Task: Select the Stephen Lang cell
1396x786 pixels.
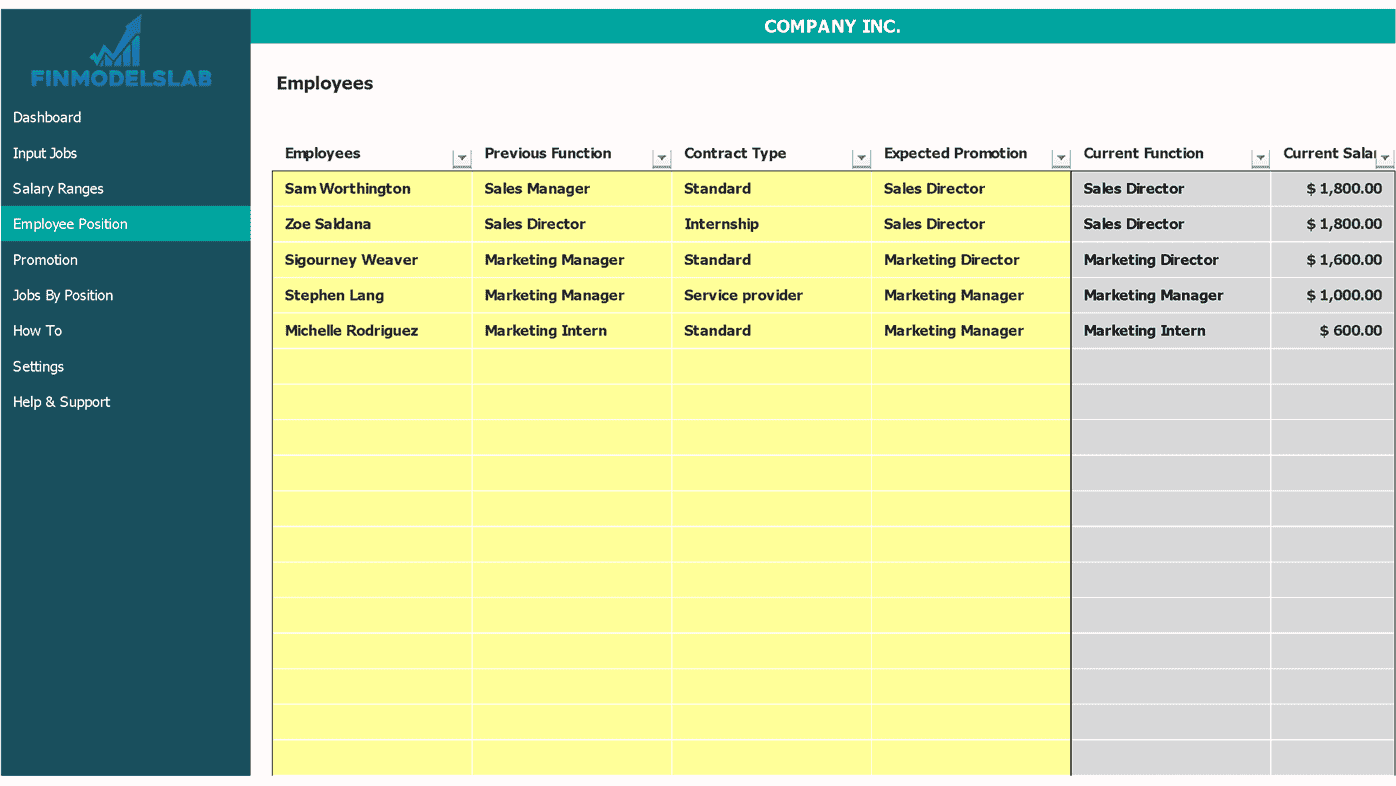Action: [x=372, y=295]
